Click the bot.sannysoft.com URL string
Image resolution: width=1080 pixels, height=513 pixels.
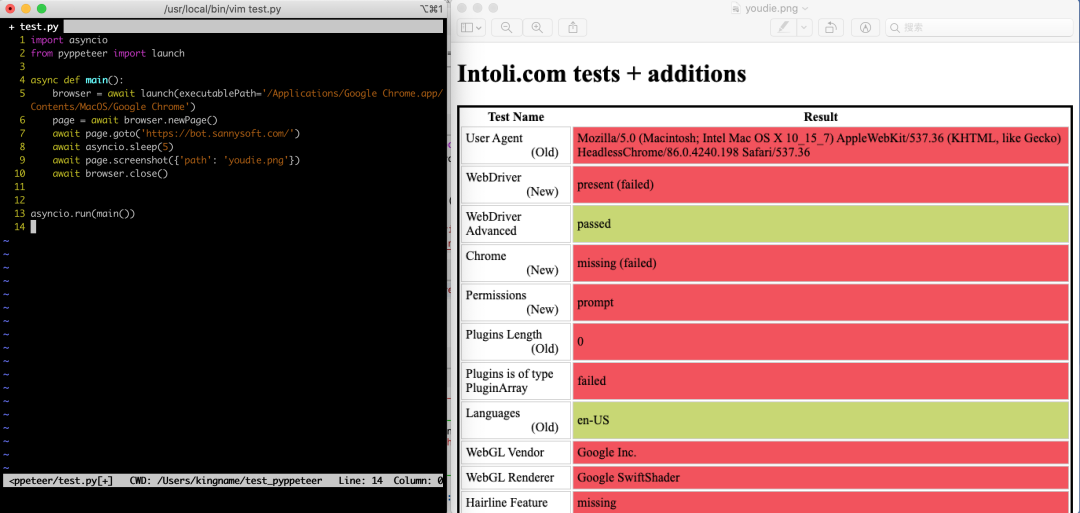220,133
